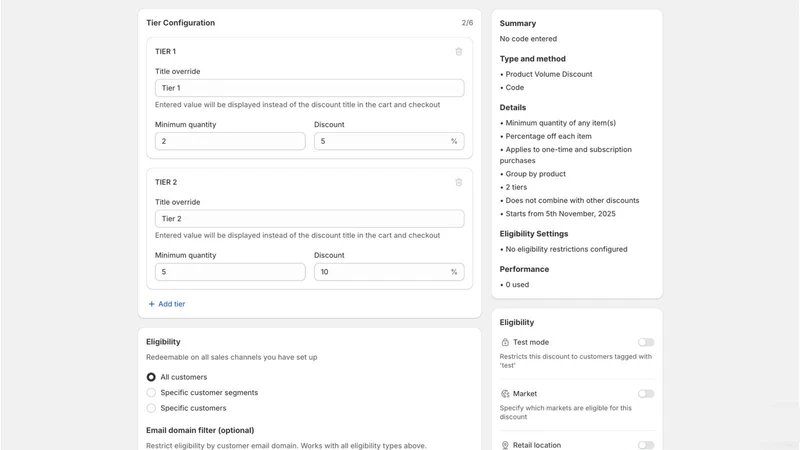Image resolution: width=800 pixels, height=450 pixels.
Task: Focus Tier 2 discount percentage field
Action: [389, 271]
